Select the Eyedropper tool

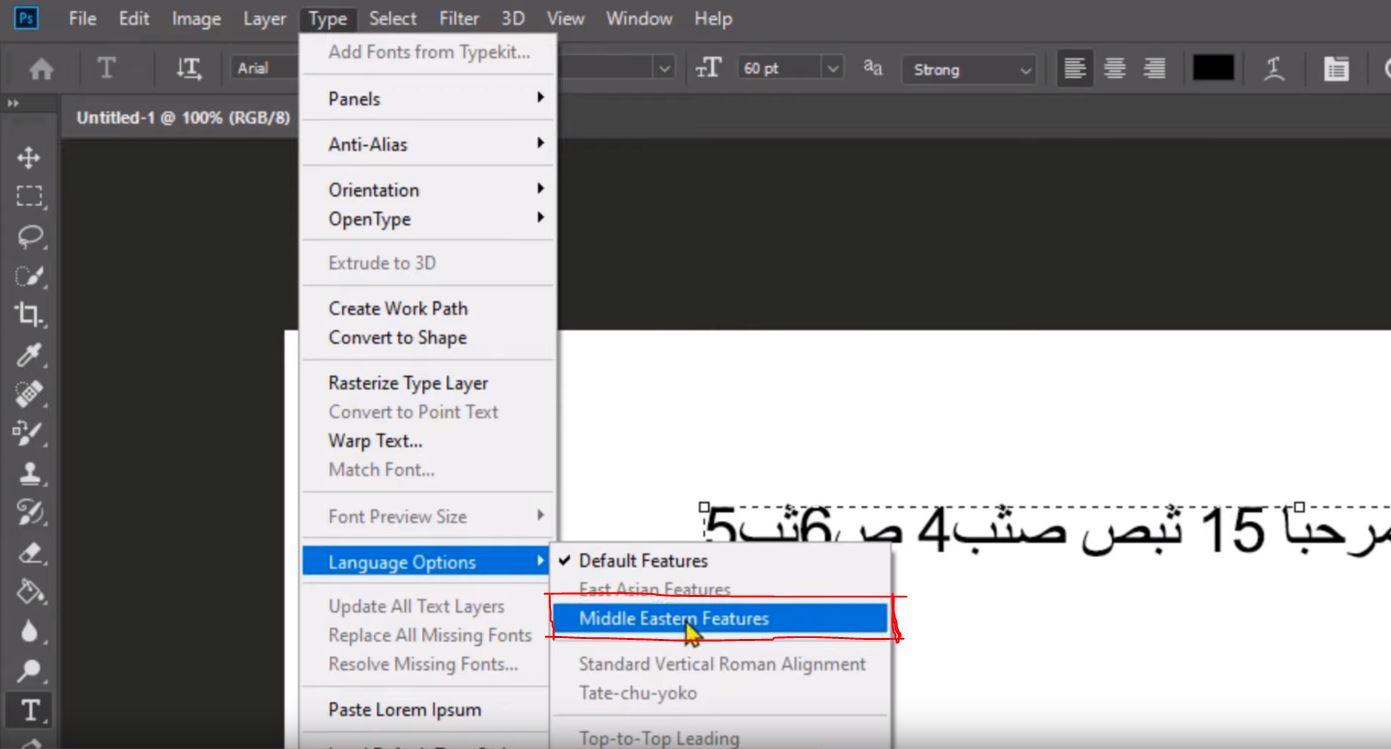click(29, 355)
